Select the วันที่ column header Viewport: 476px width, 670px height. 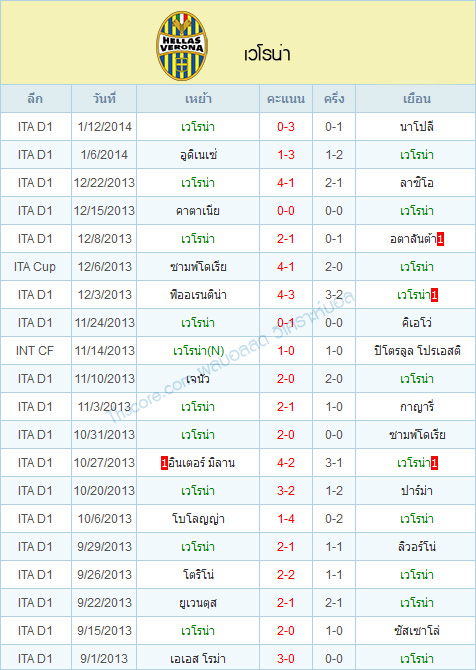pos(104,99)
